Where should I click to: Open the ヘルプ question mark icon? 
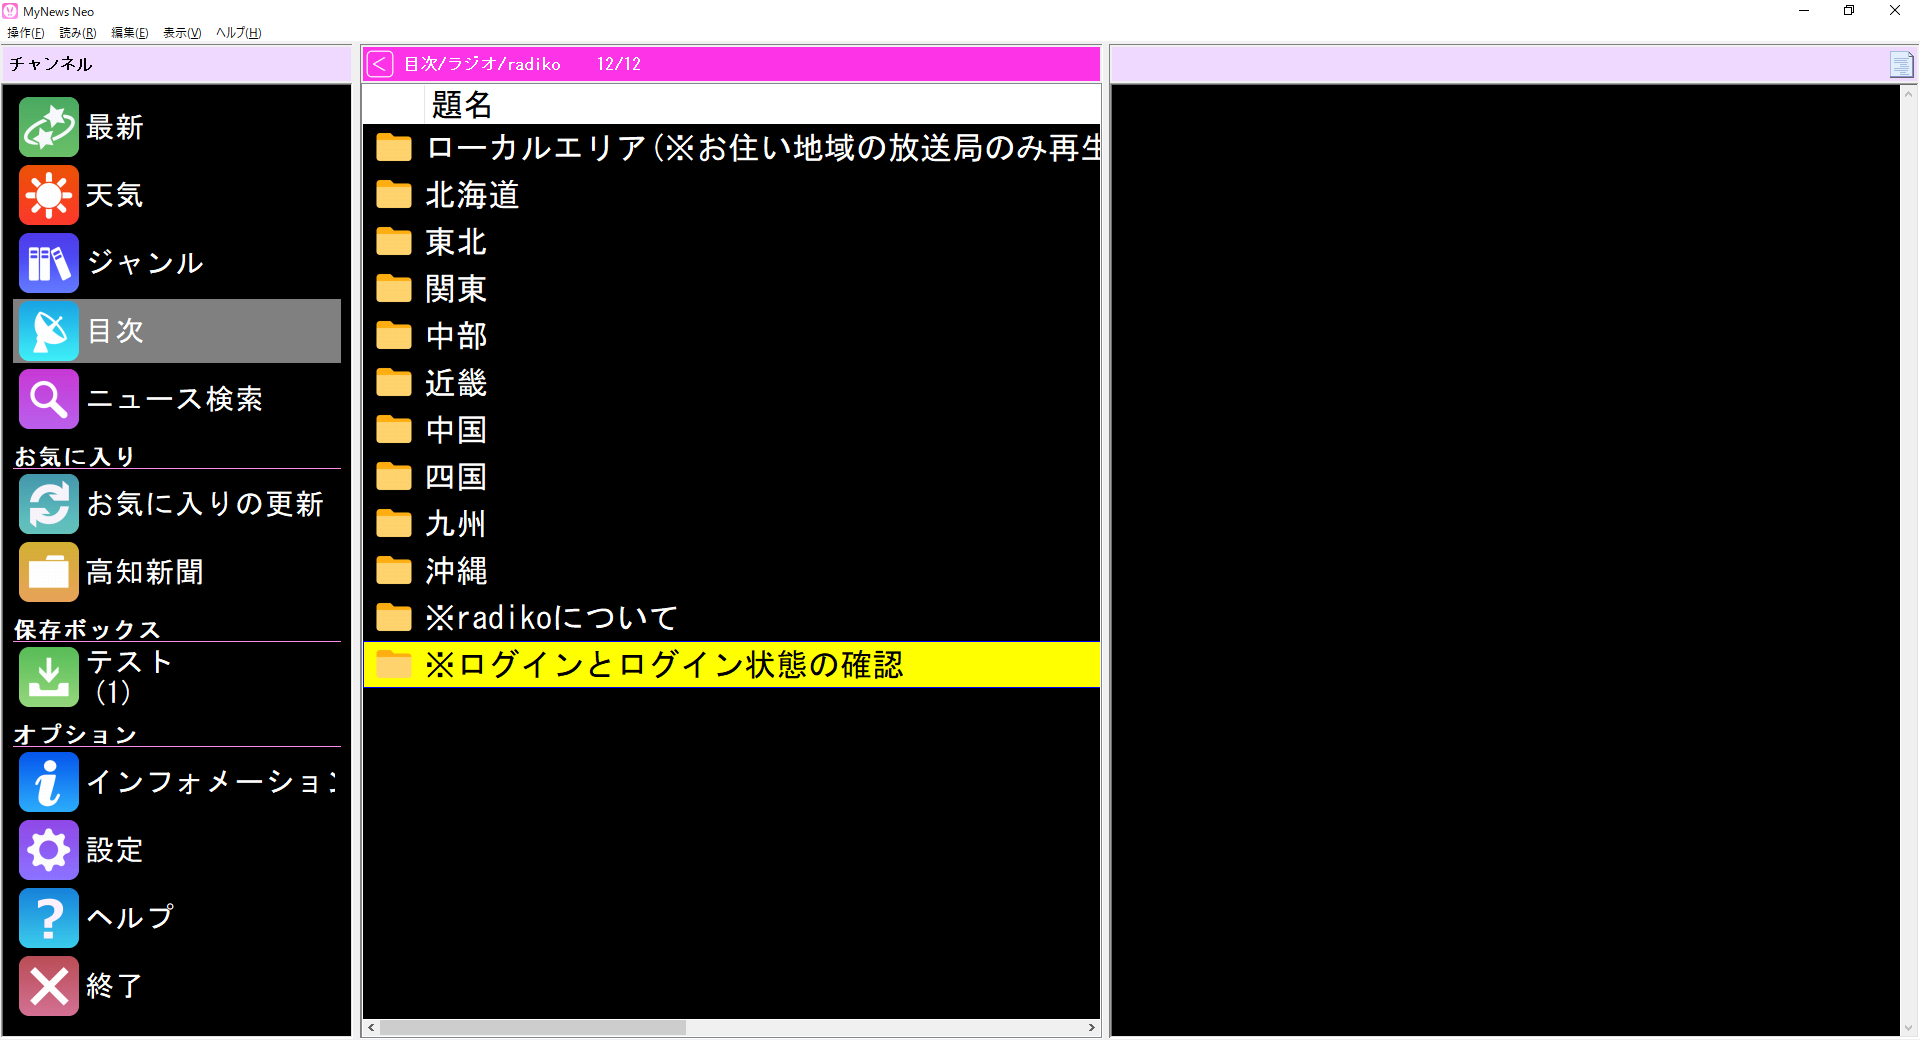48,918
